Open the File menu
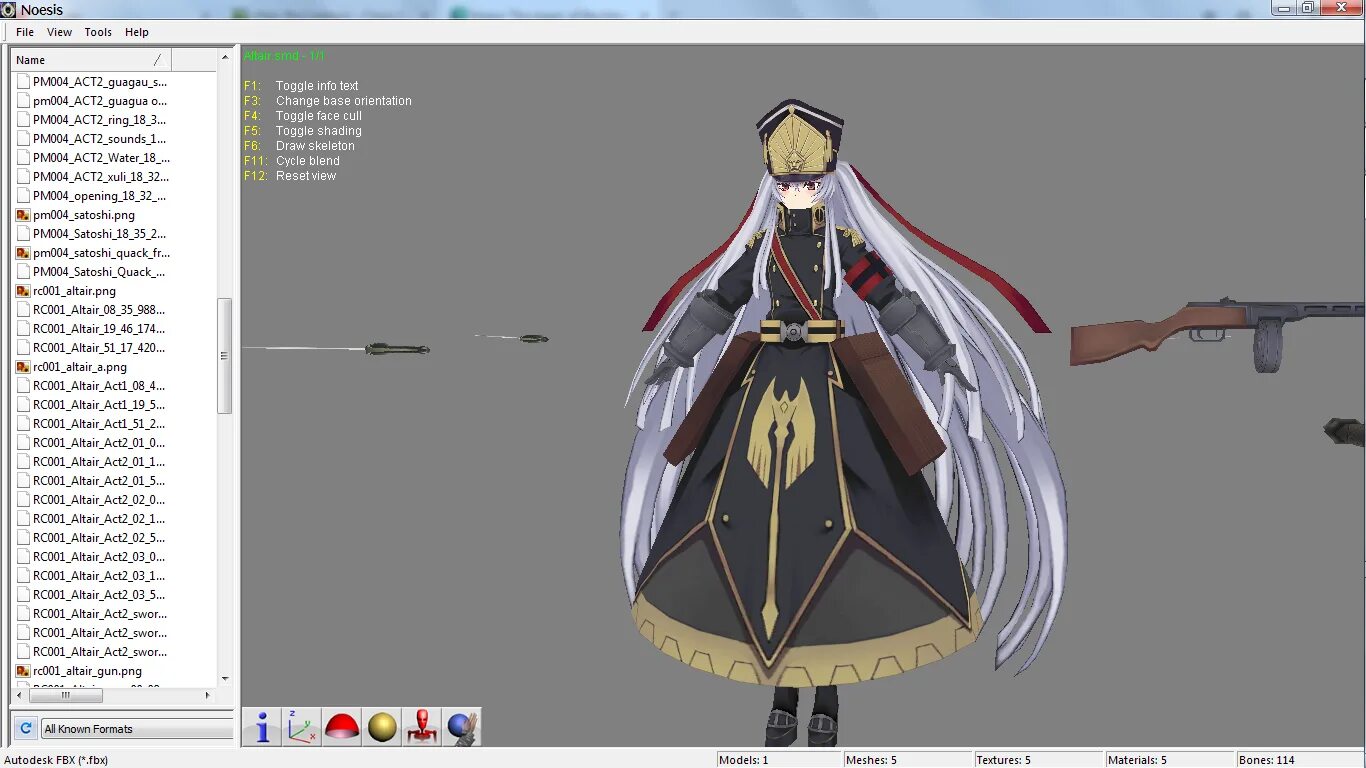 point(25,32)
